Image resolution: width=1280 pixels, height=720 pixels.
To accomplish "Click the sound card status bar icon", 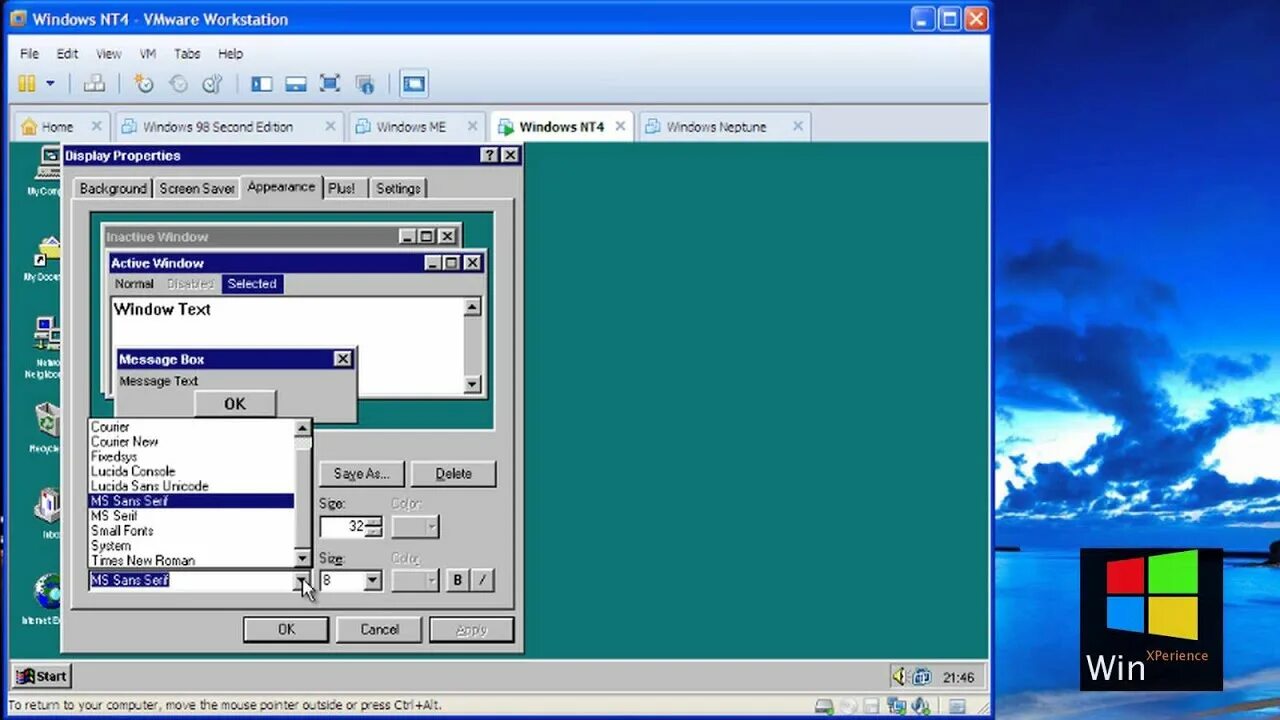I will pyautogui.click(x=920, y=706).
